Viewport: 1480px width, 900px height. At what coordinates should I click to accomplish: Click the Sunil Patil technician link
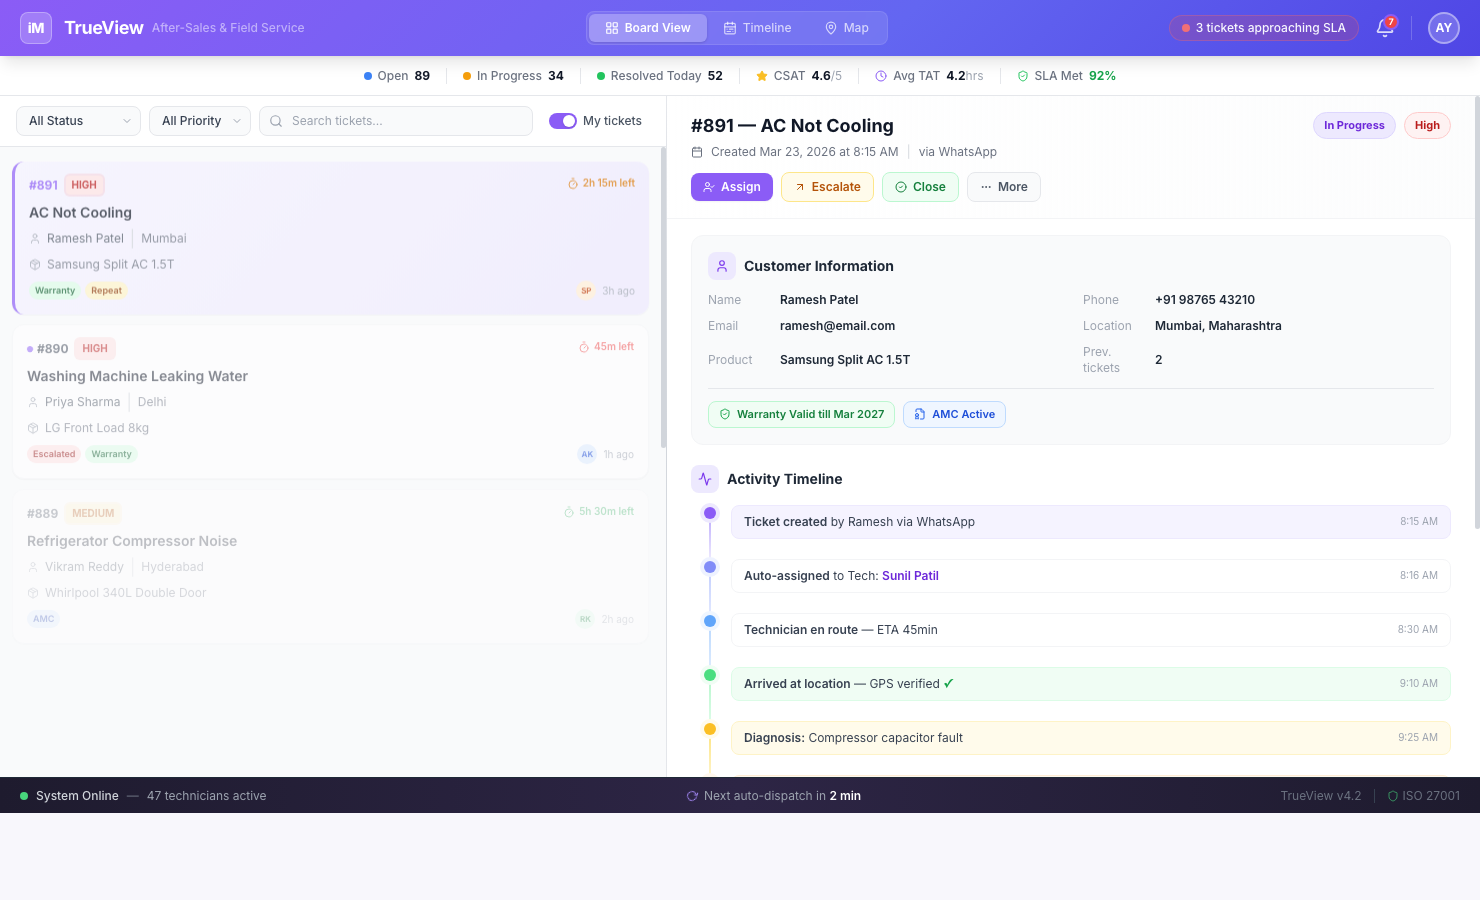(910, 575)
